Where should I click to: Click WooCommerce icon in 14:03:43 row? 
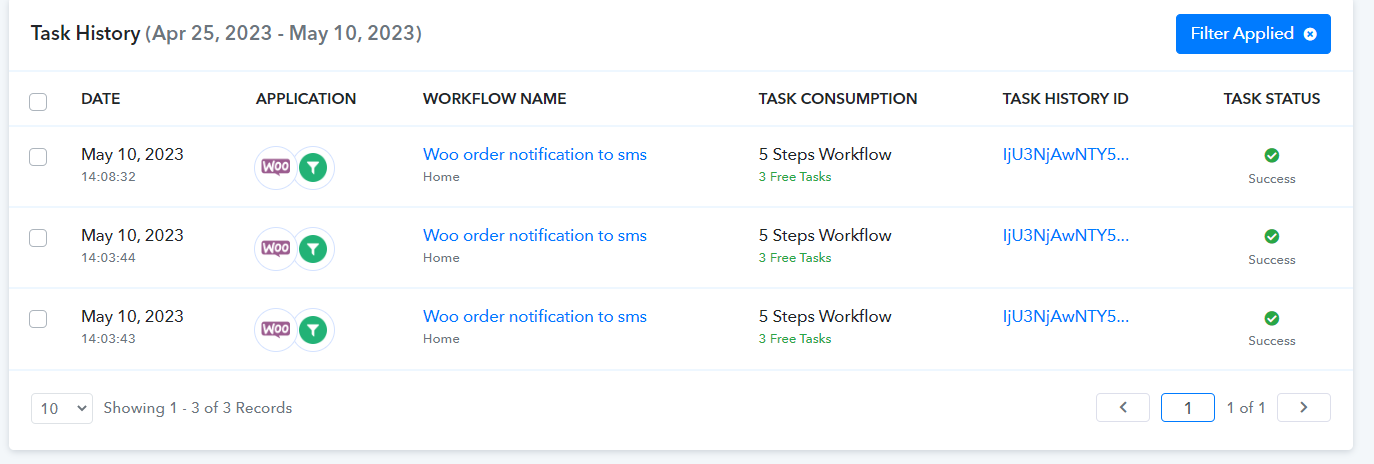[276, 329]
